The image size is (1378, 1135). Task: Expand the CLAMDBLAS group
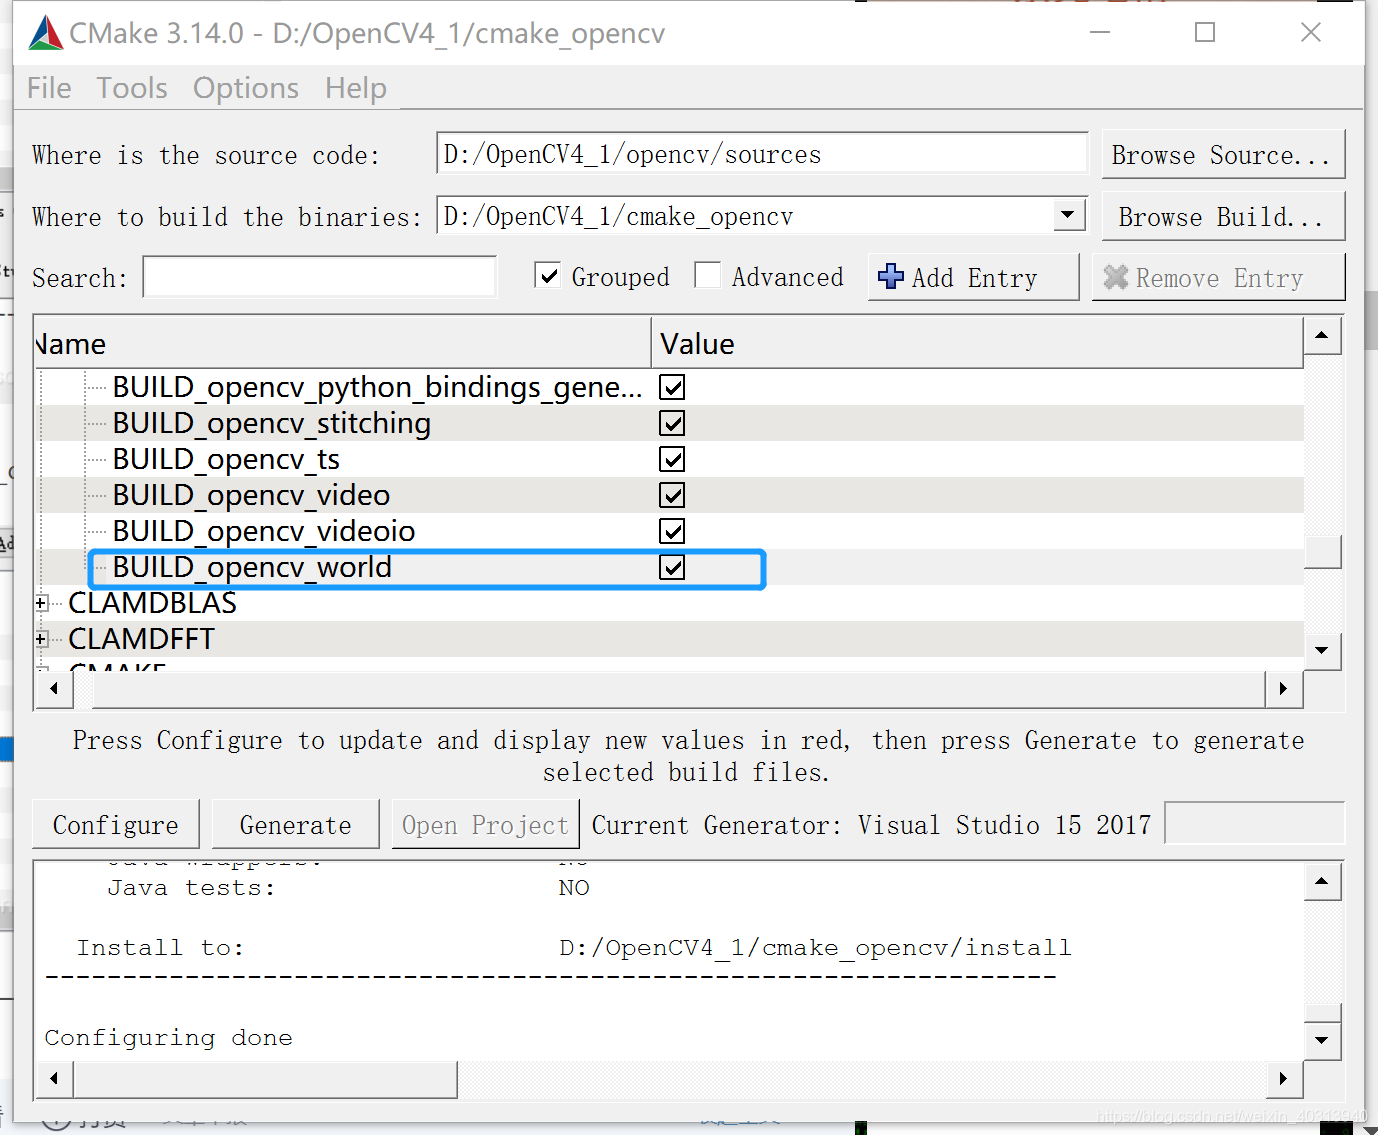pos(42,603)
